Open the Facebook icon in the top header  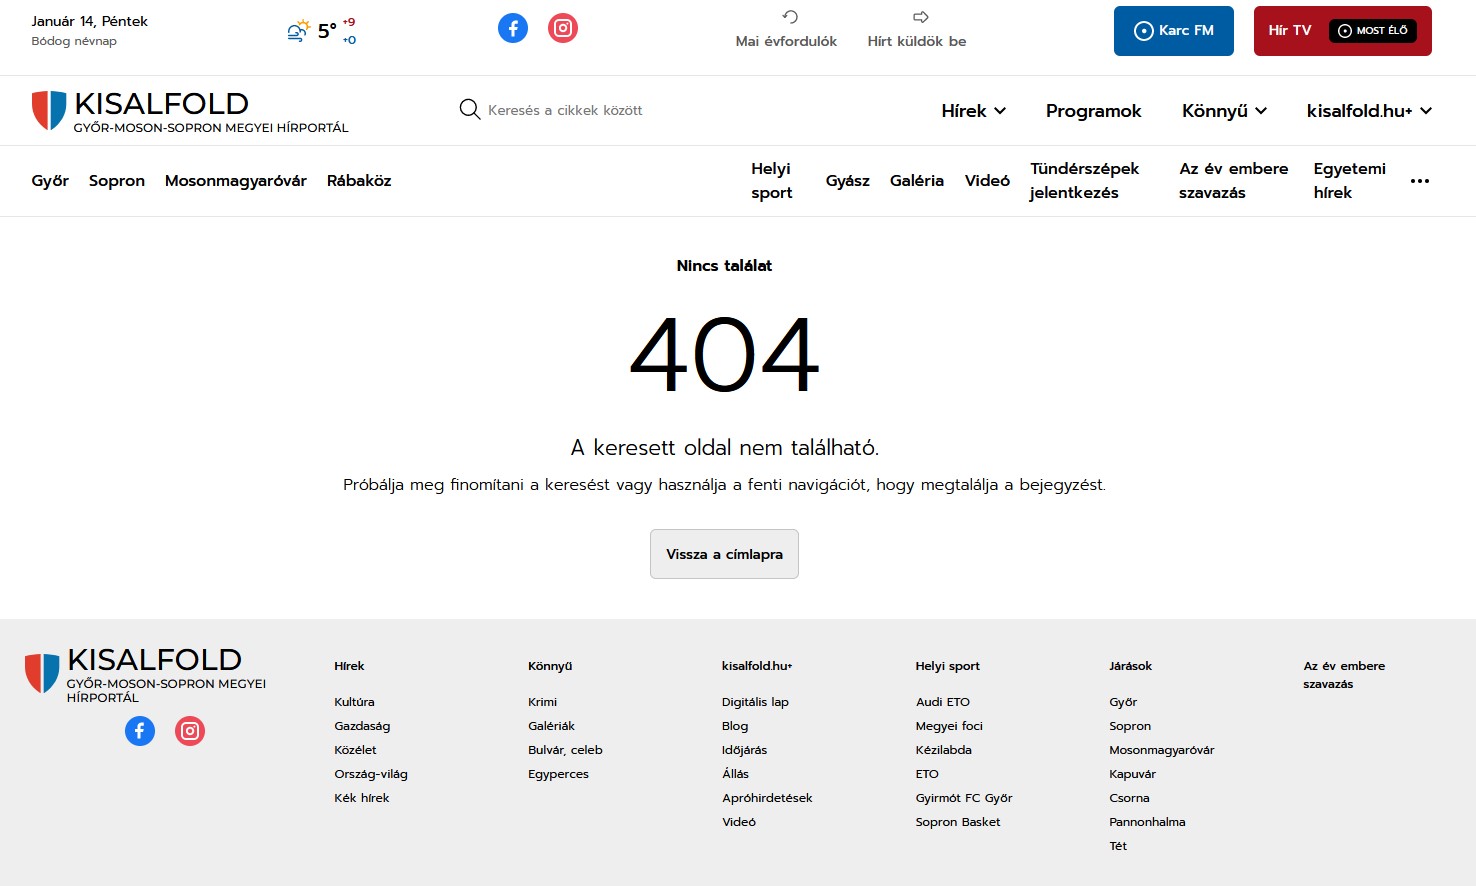click(513, 28)
